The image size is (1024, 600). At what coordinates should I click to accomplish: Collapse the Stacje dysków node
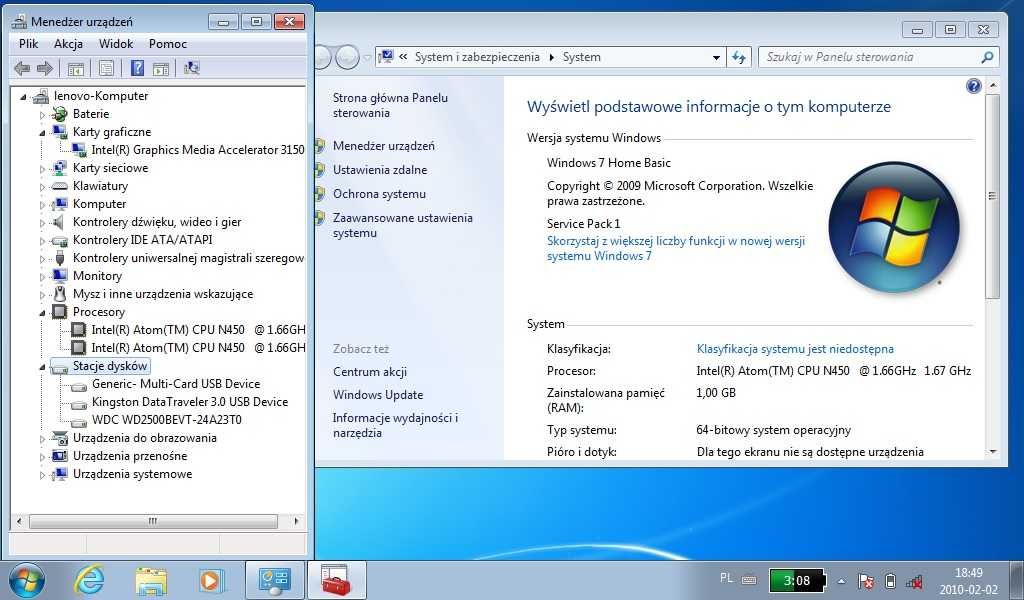[x=42, y=367]
